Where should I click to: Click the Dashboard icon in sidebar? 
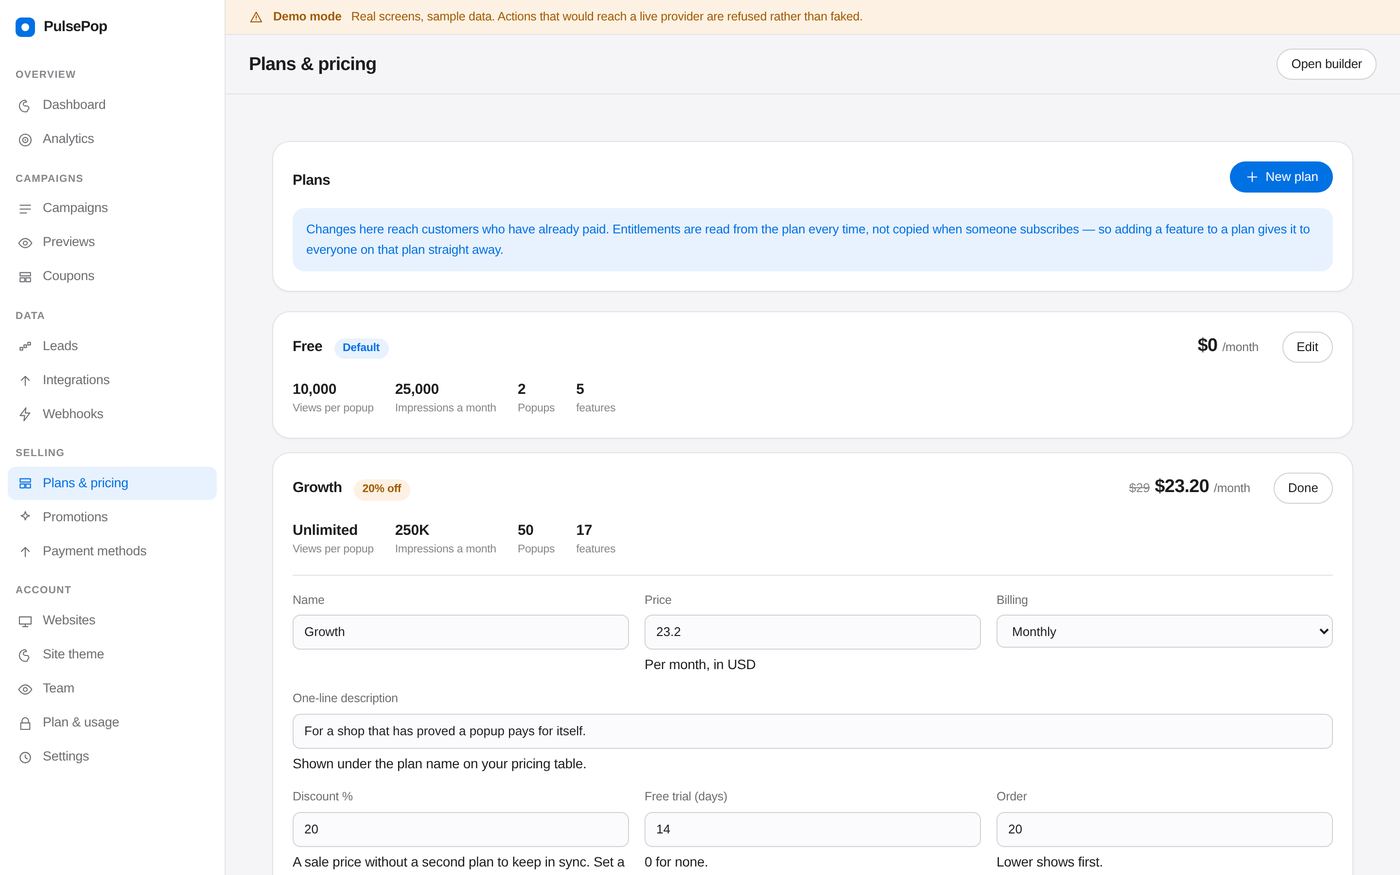point(25,106)
